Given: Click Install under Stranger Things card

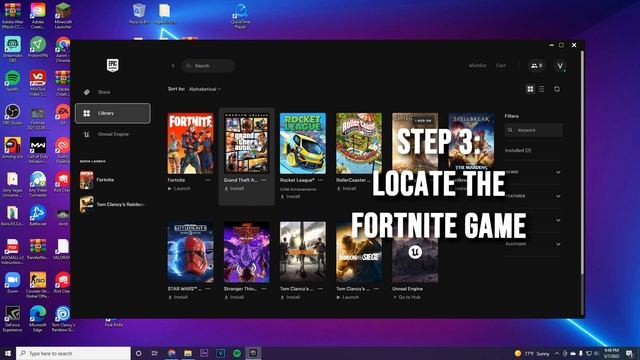Looking at the screenshot, I should tap(234, 297).
